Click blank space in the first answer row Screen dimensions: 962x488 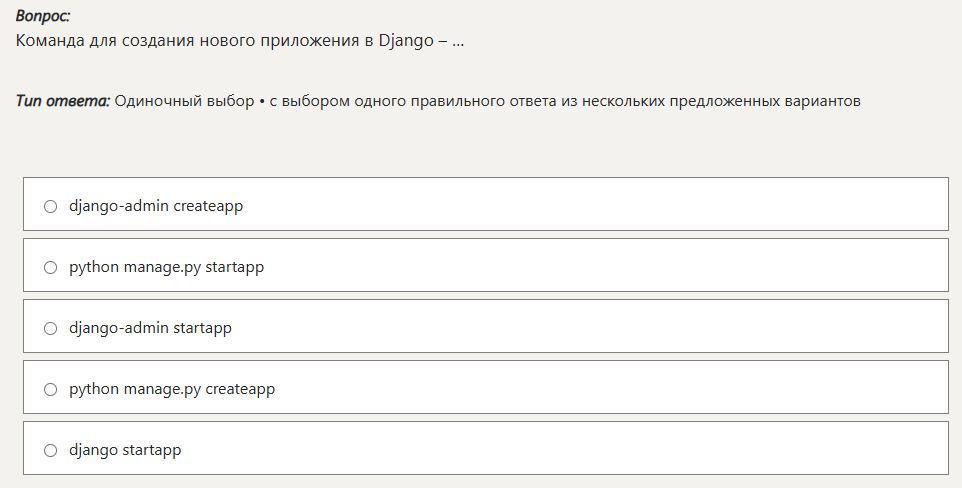pos(600,207)
